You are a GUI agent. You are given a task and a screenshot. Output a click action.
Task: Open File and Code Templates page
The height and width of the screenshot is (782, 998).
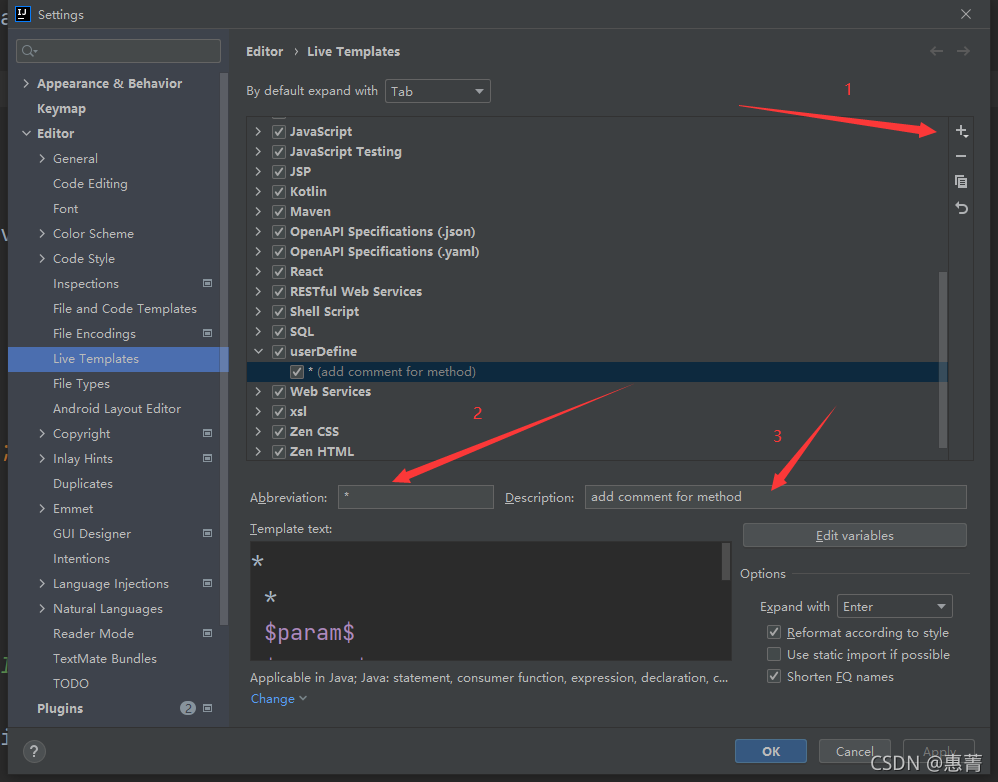[x=125, y=309]
